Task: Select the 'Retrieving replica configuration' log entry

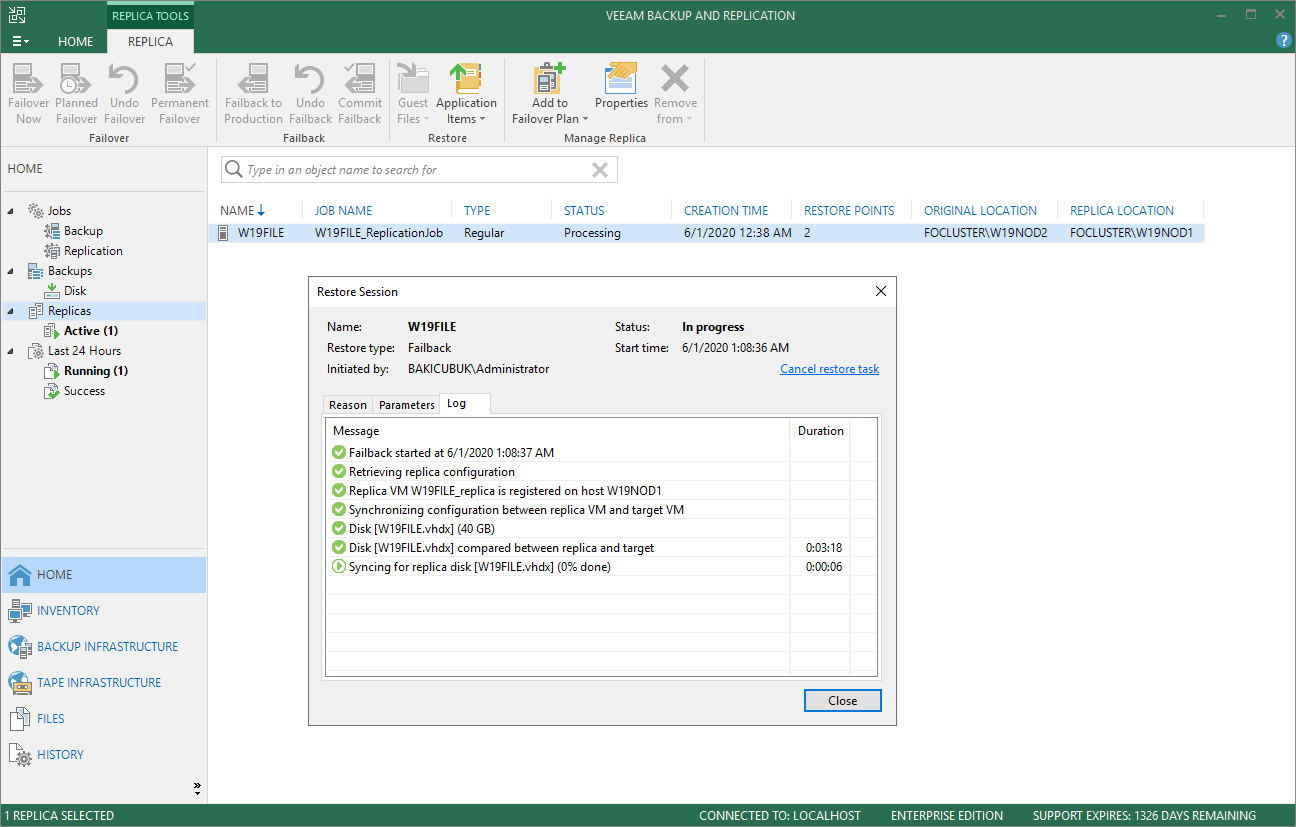Action: [x=601, y=472]
